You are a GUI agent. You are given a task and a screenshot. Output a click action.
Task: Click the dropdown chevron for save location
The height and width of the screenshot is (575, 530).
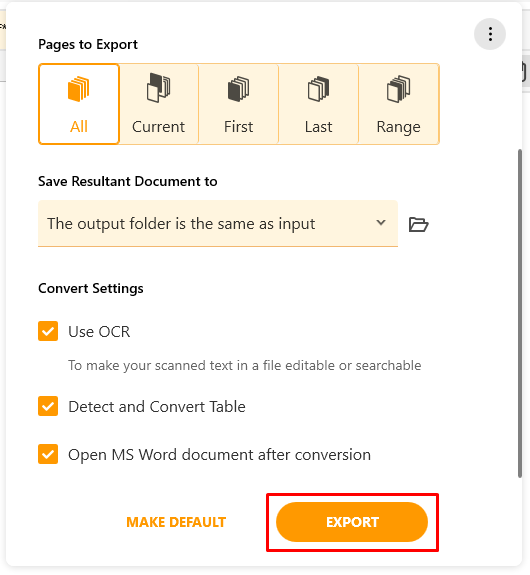381,223
